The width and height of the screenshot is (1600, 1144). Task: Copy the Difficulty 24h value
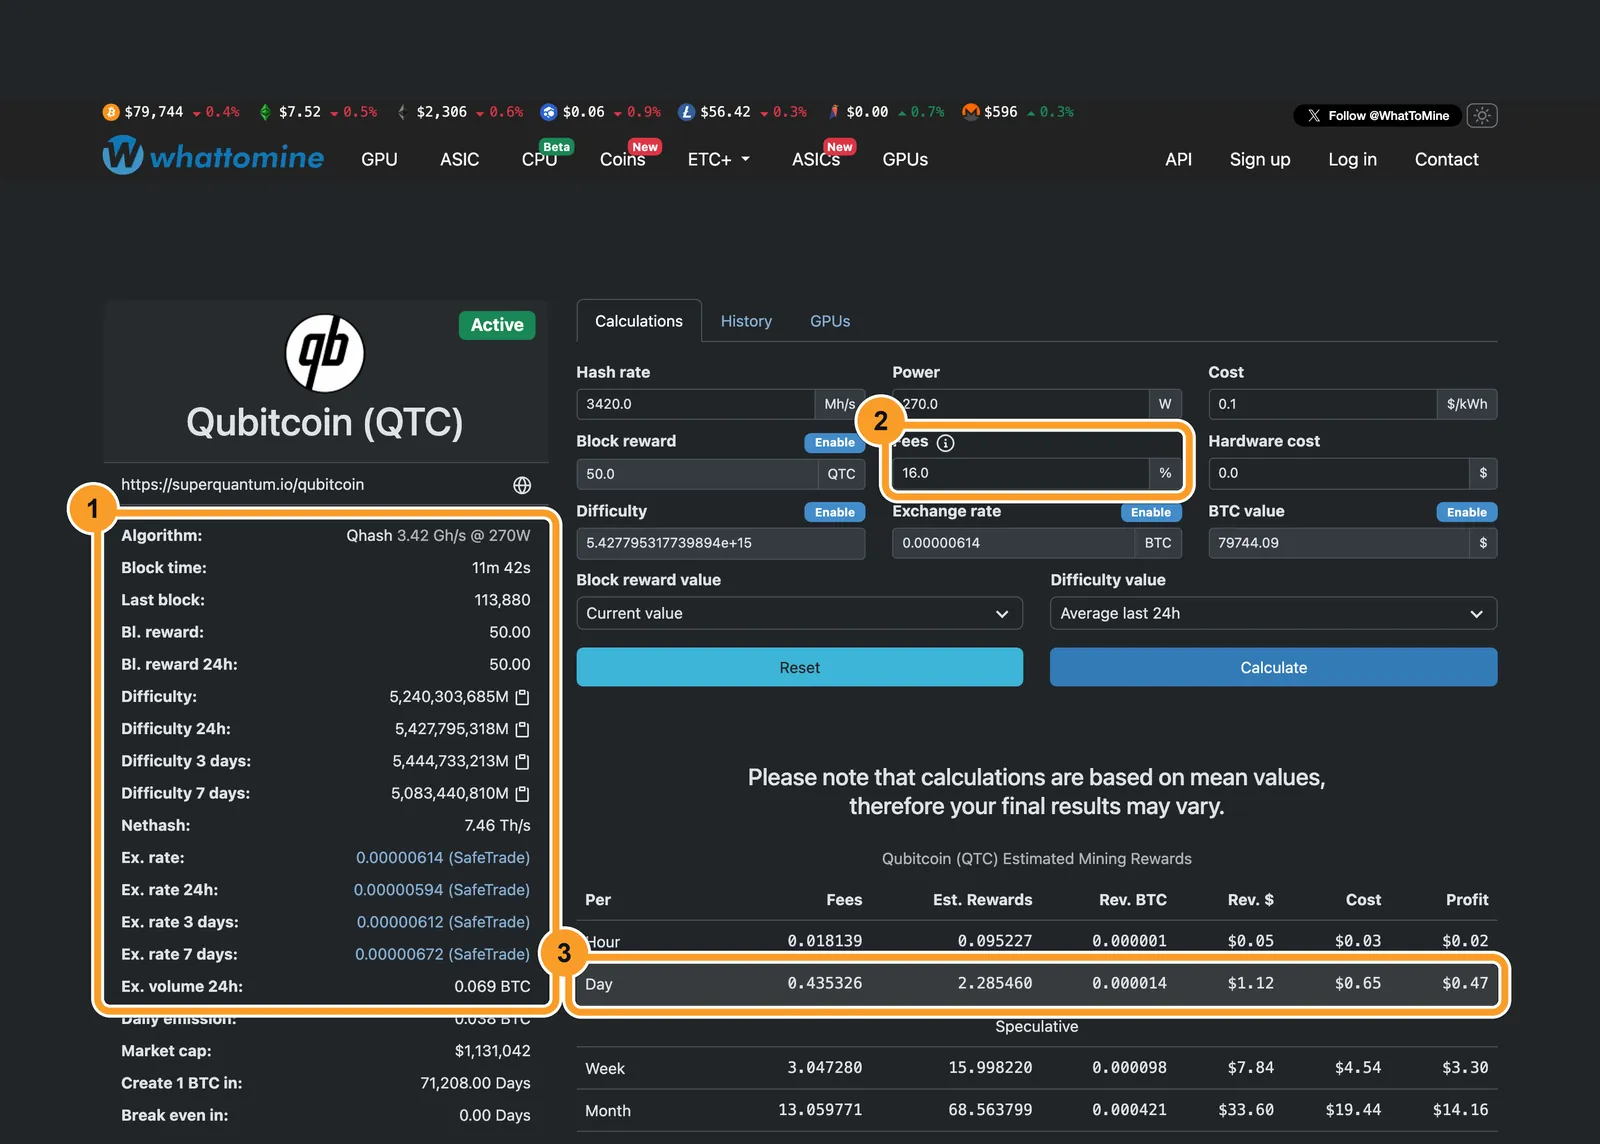(522, 729)
